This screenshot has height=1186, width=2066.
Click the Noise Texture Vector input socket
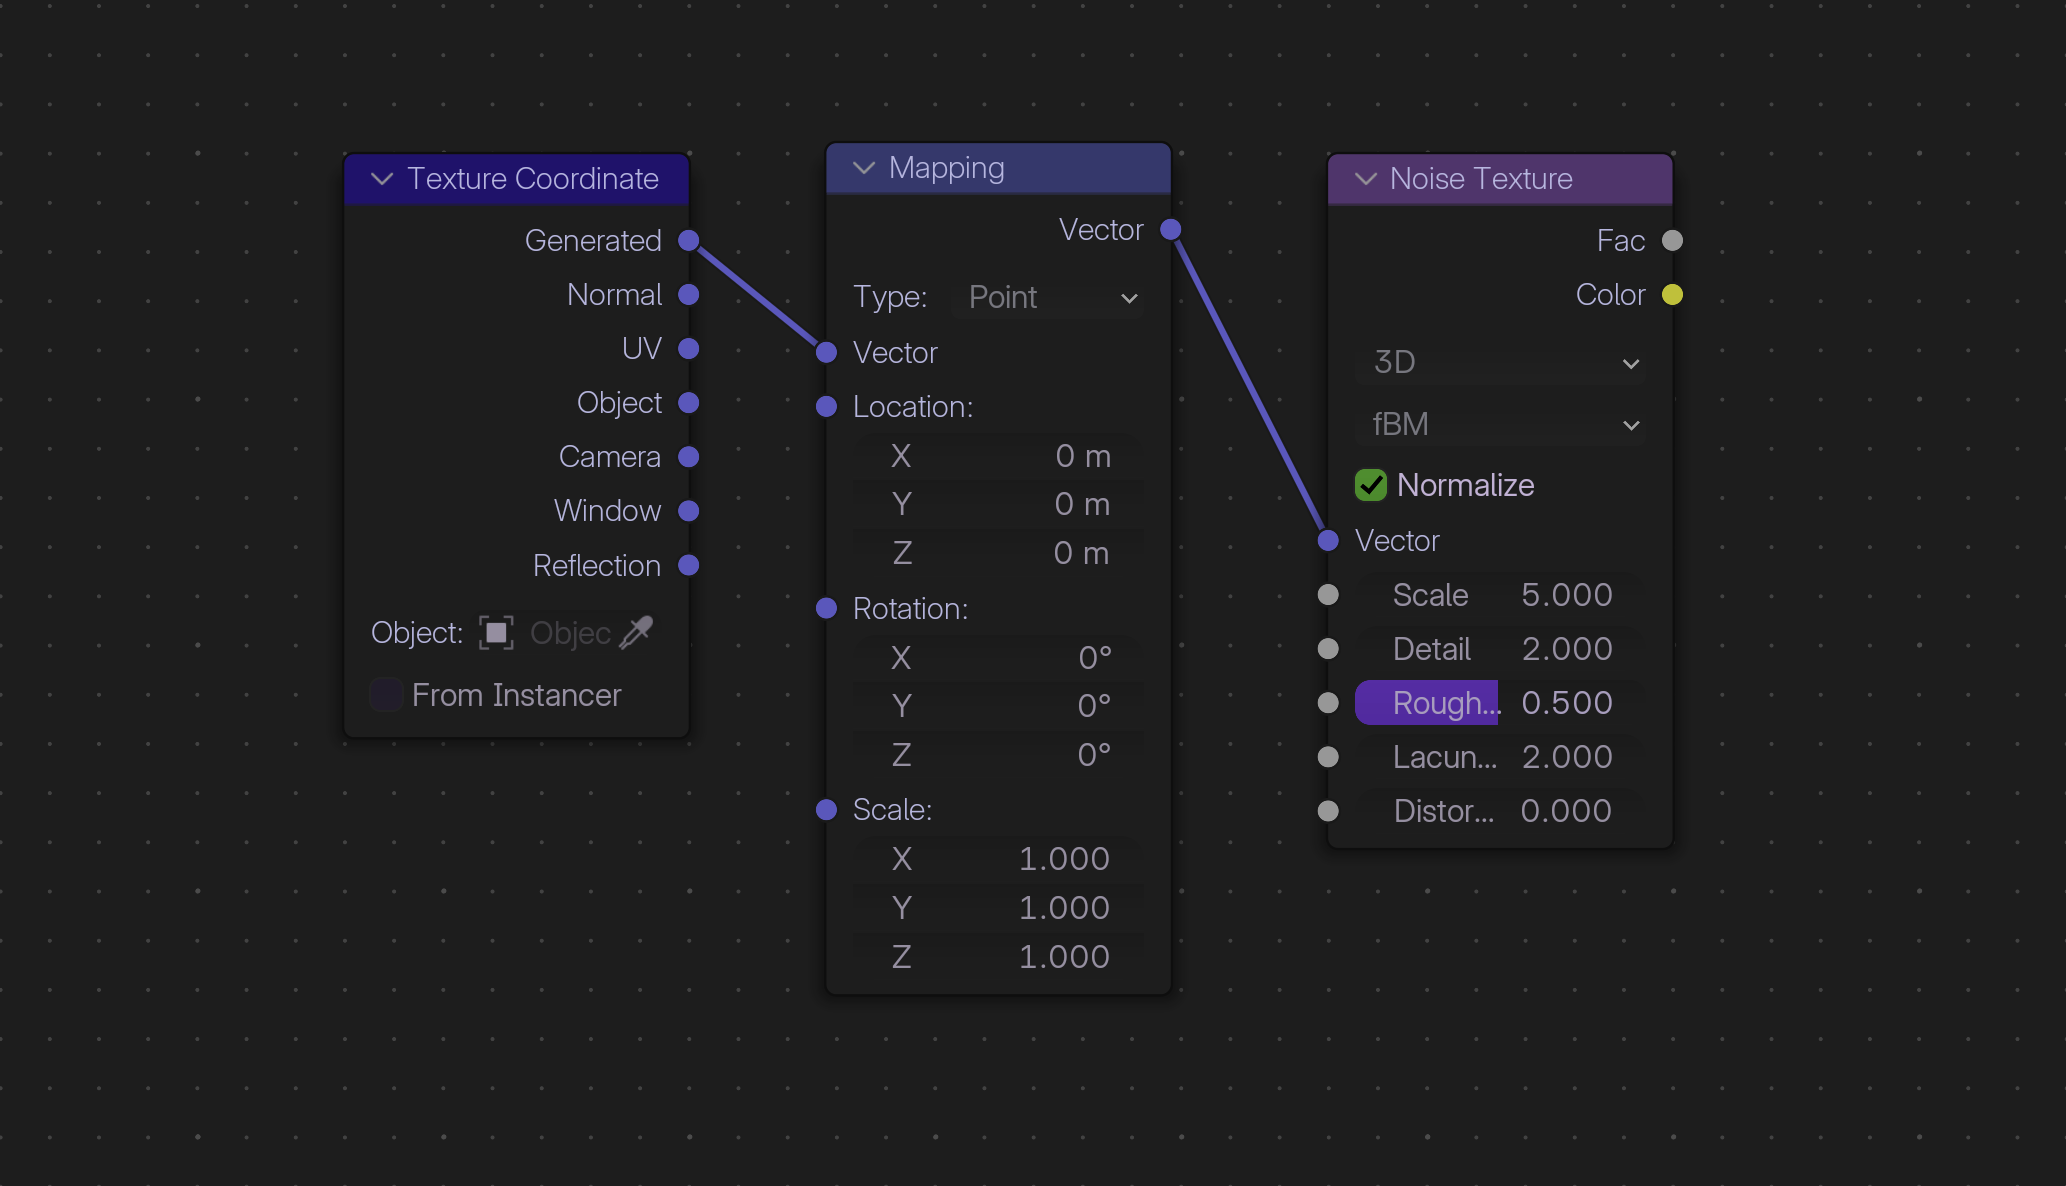[x=1328, y=541]
